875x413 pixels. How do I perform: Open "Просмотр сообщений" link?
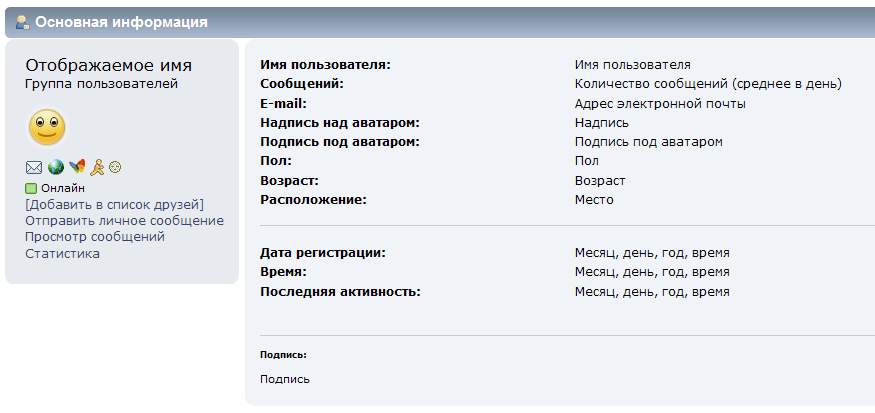coord(95,237)
